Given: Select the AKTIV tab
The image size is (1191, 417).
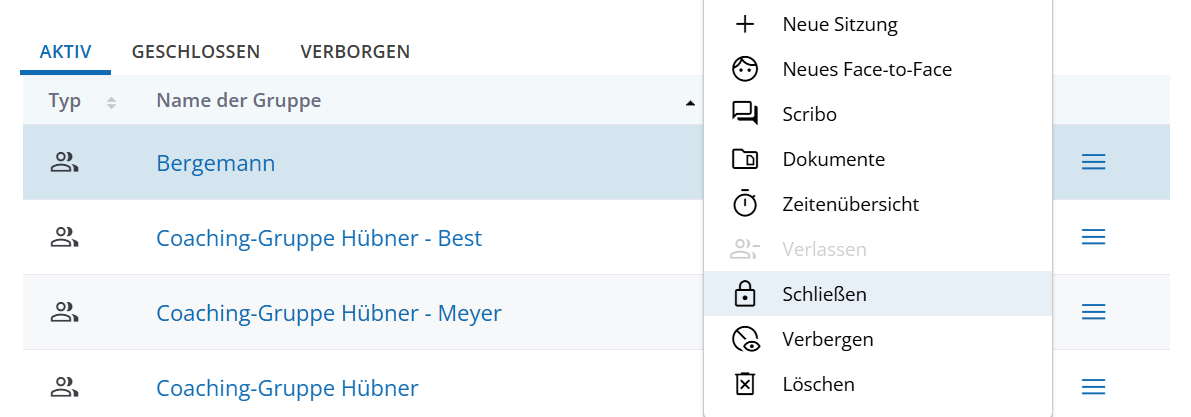Looking at the screenshot, I should 66,51.
